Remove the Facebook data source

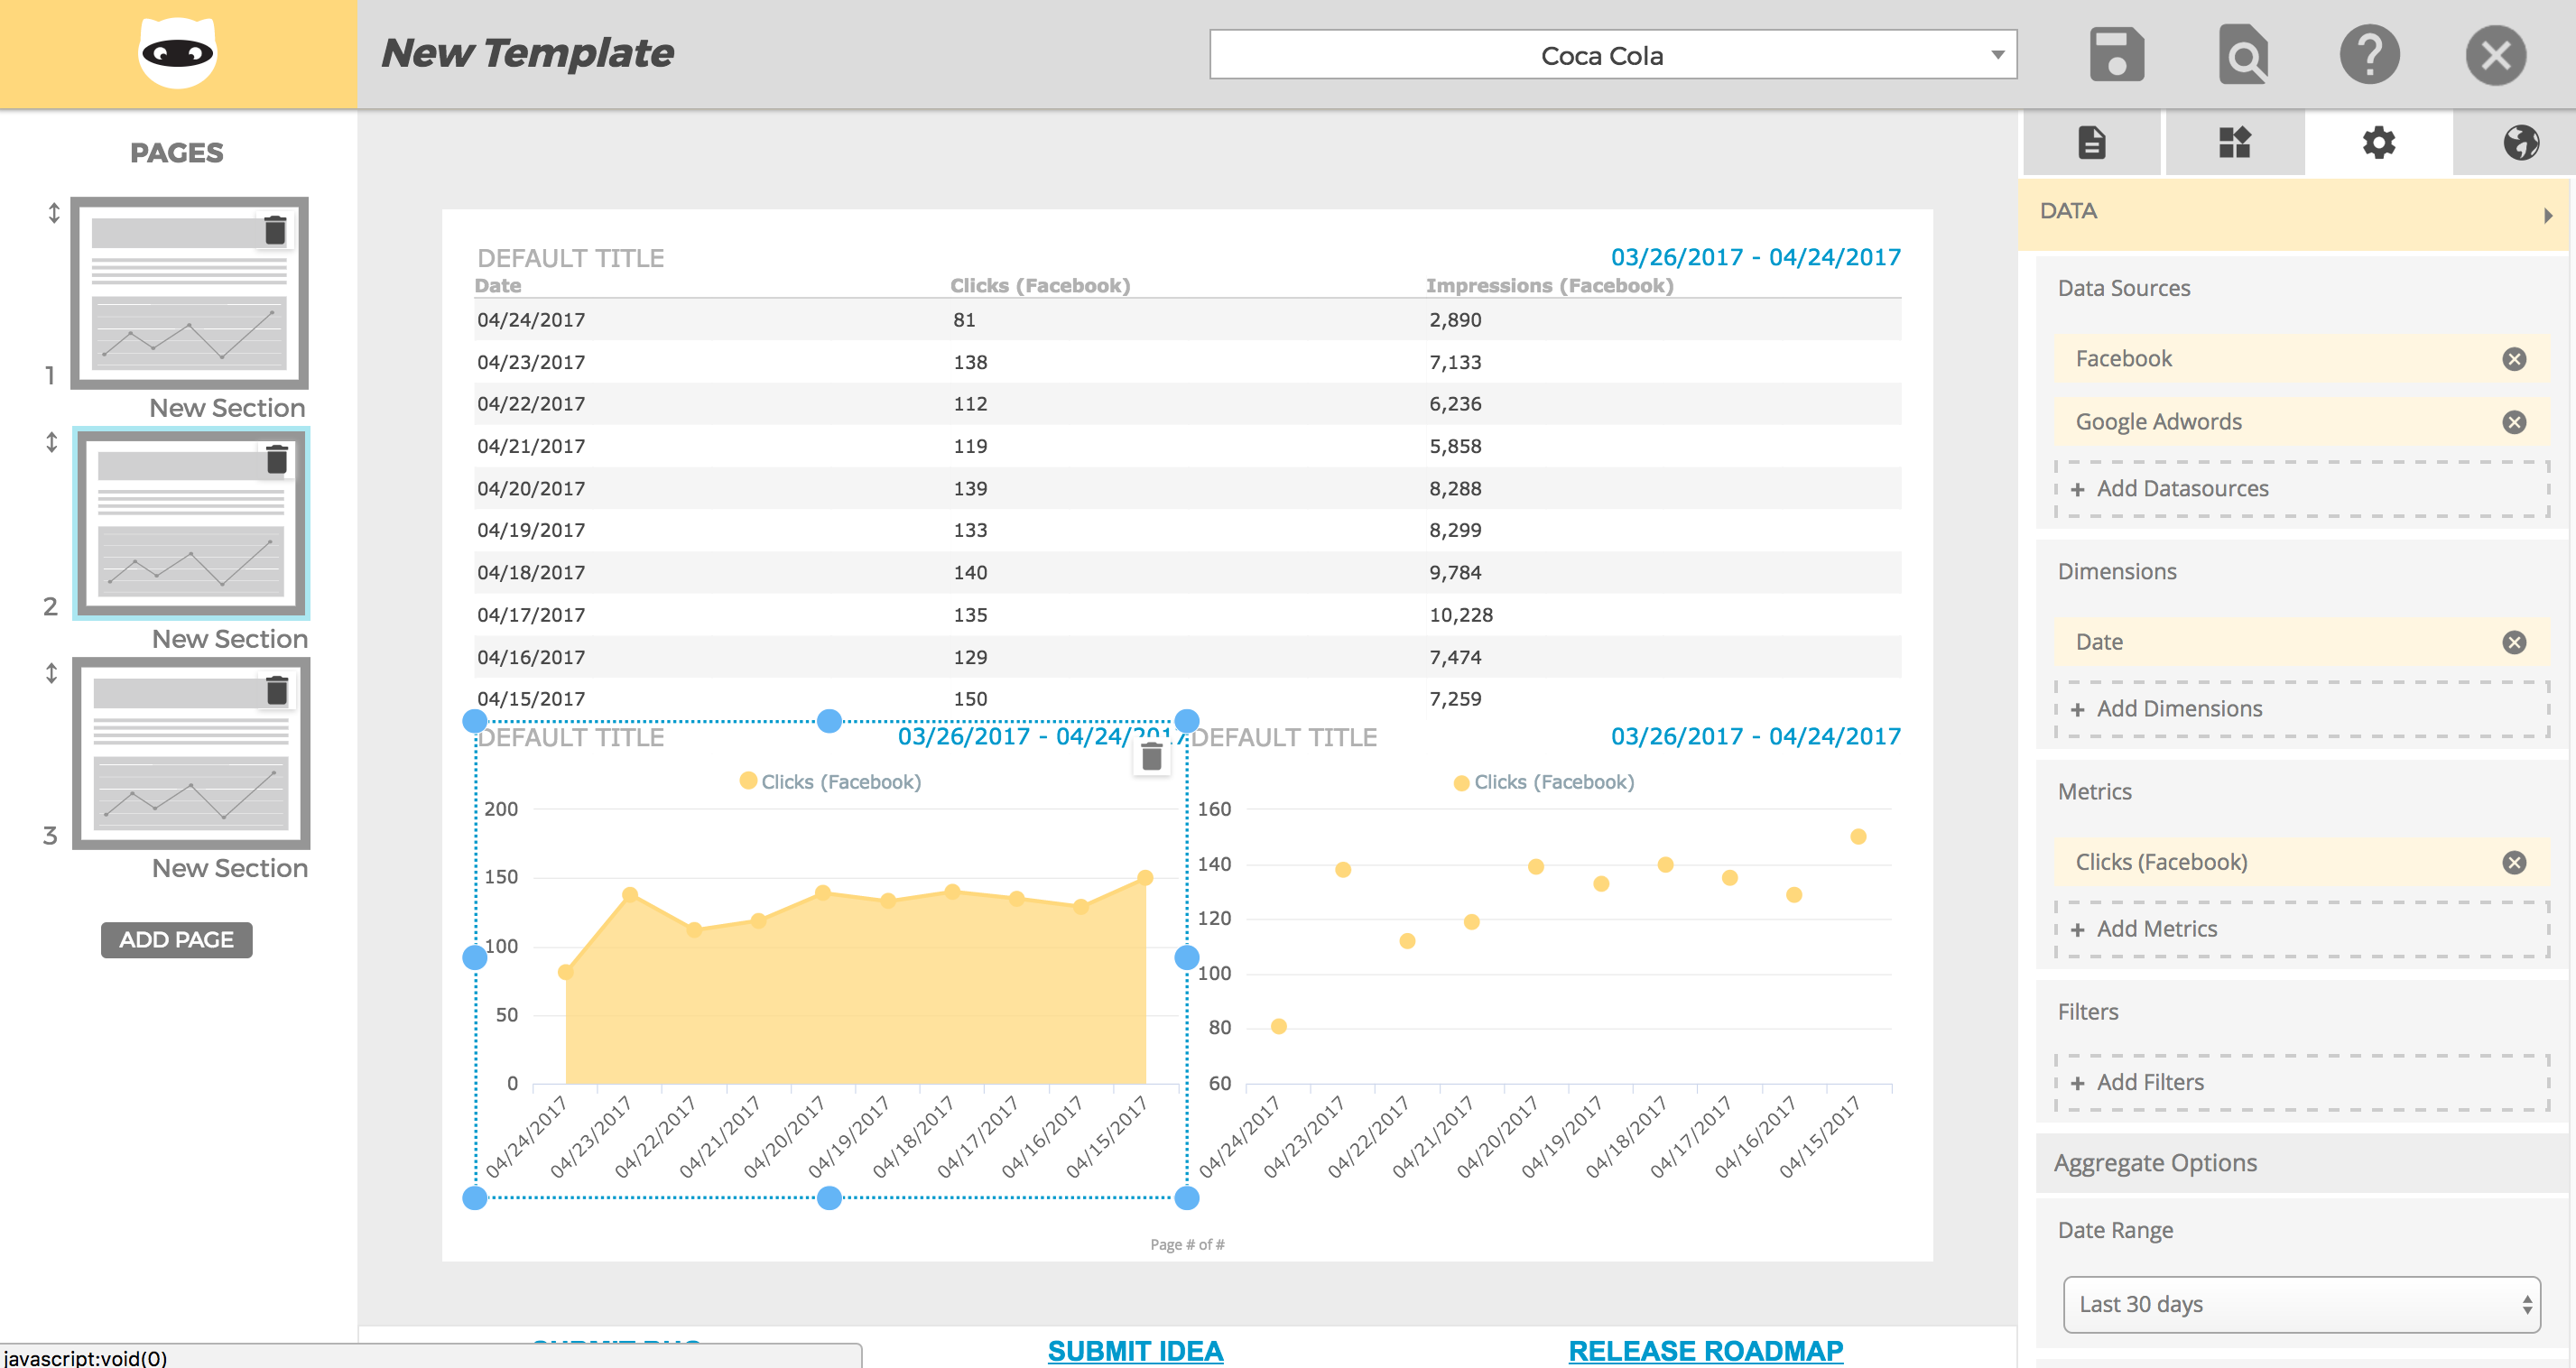pos(2514,359)
